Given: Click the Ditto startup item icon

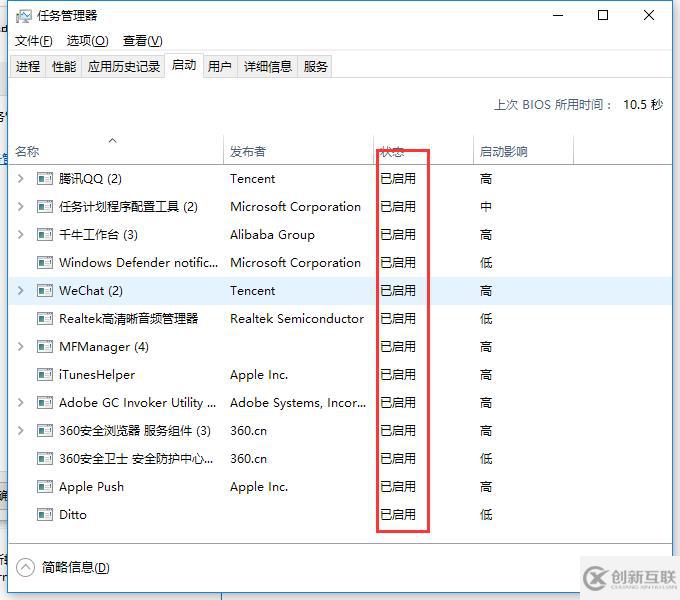Looking at the screenshot, I should [x=44, y=515].
